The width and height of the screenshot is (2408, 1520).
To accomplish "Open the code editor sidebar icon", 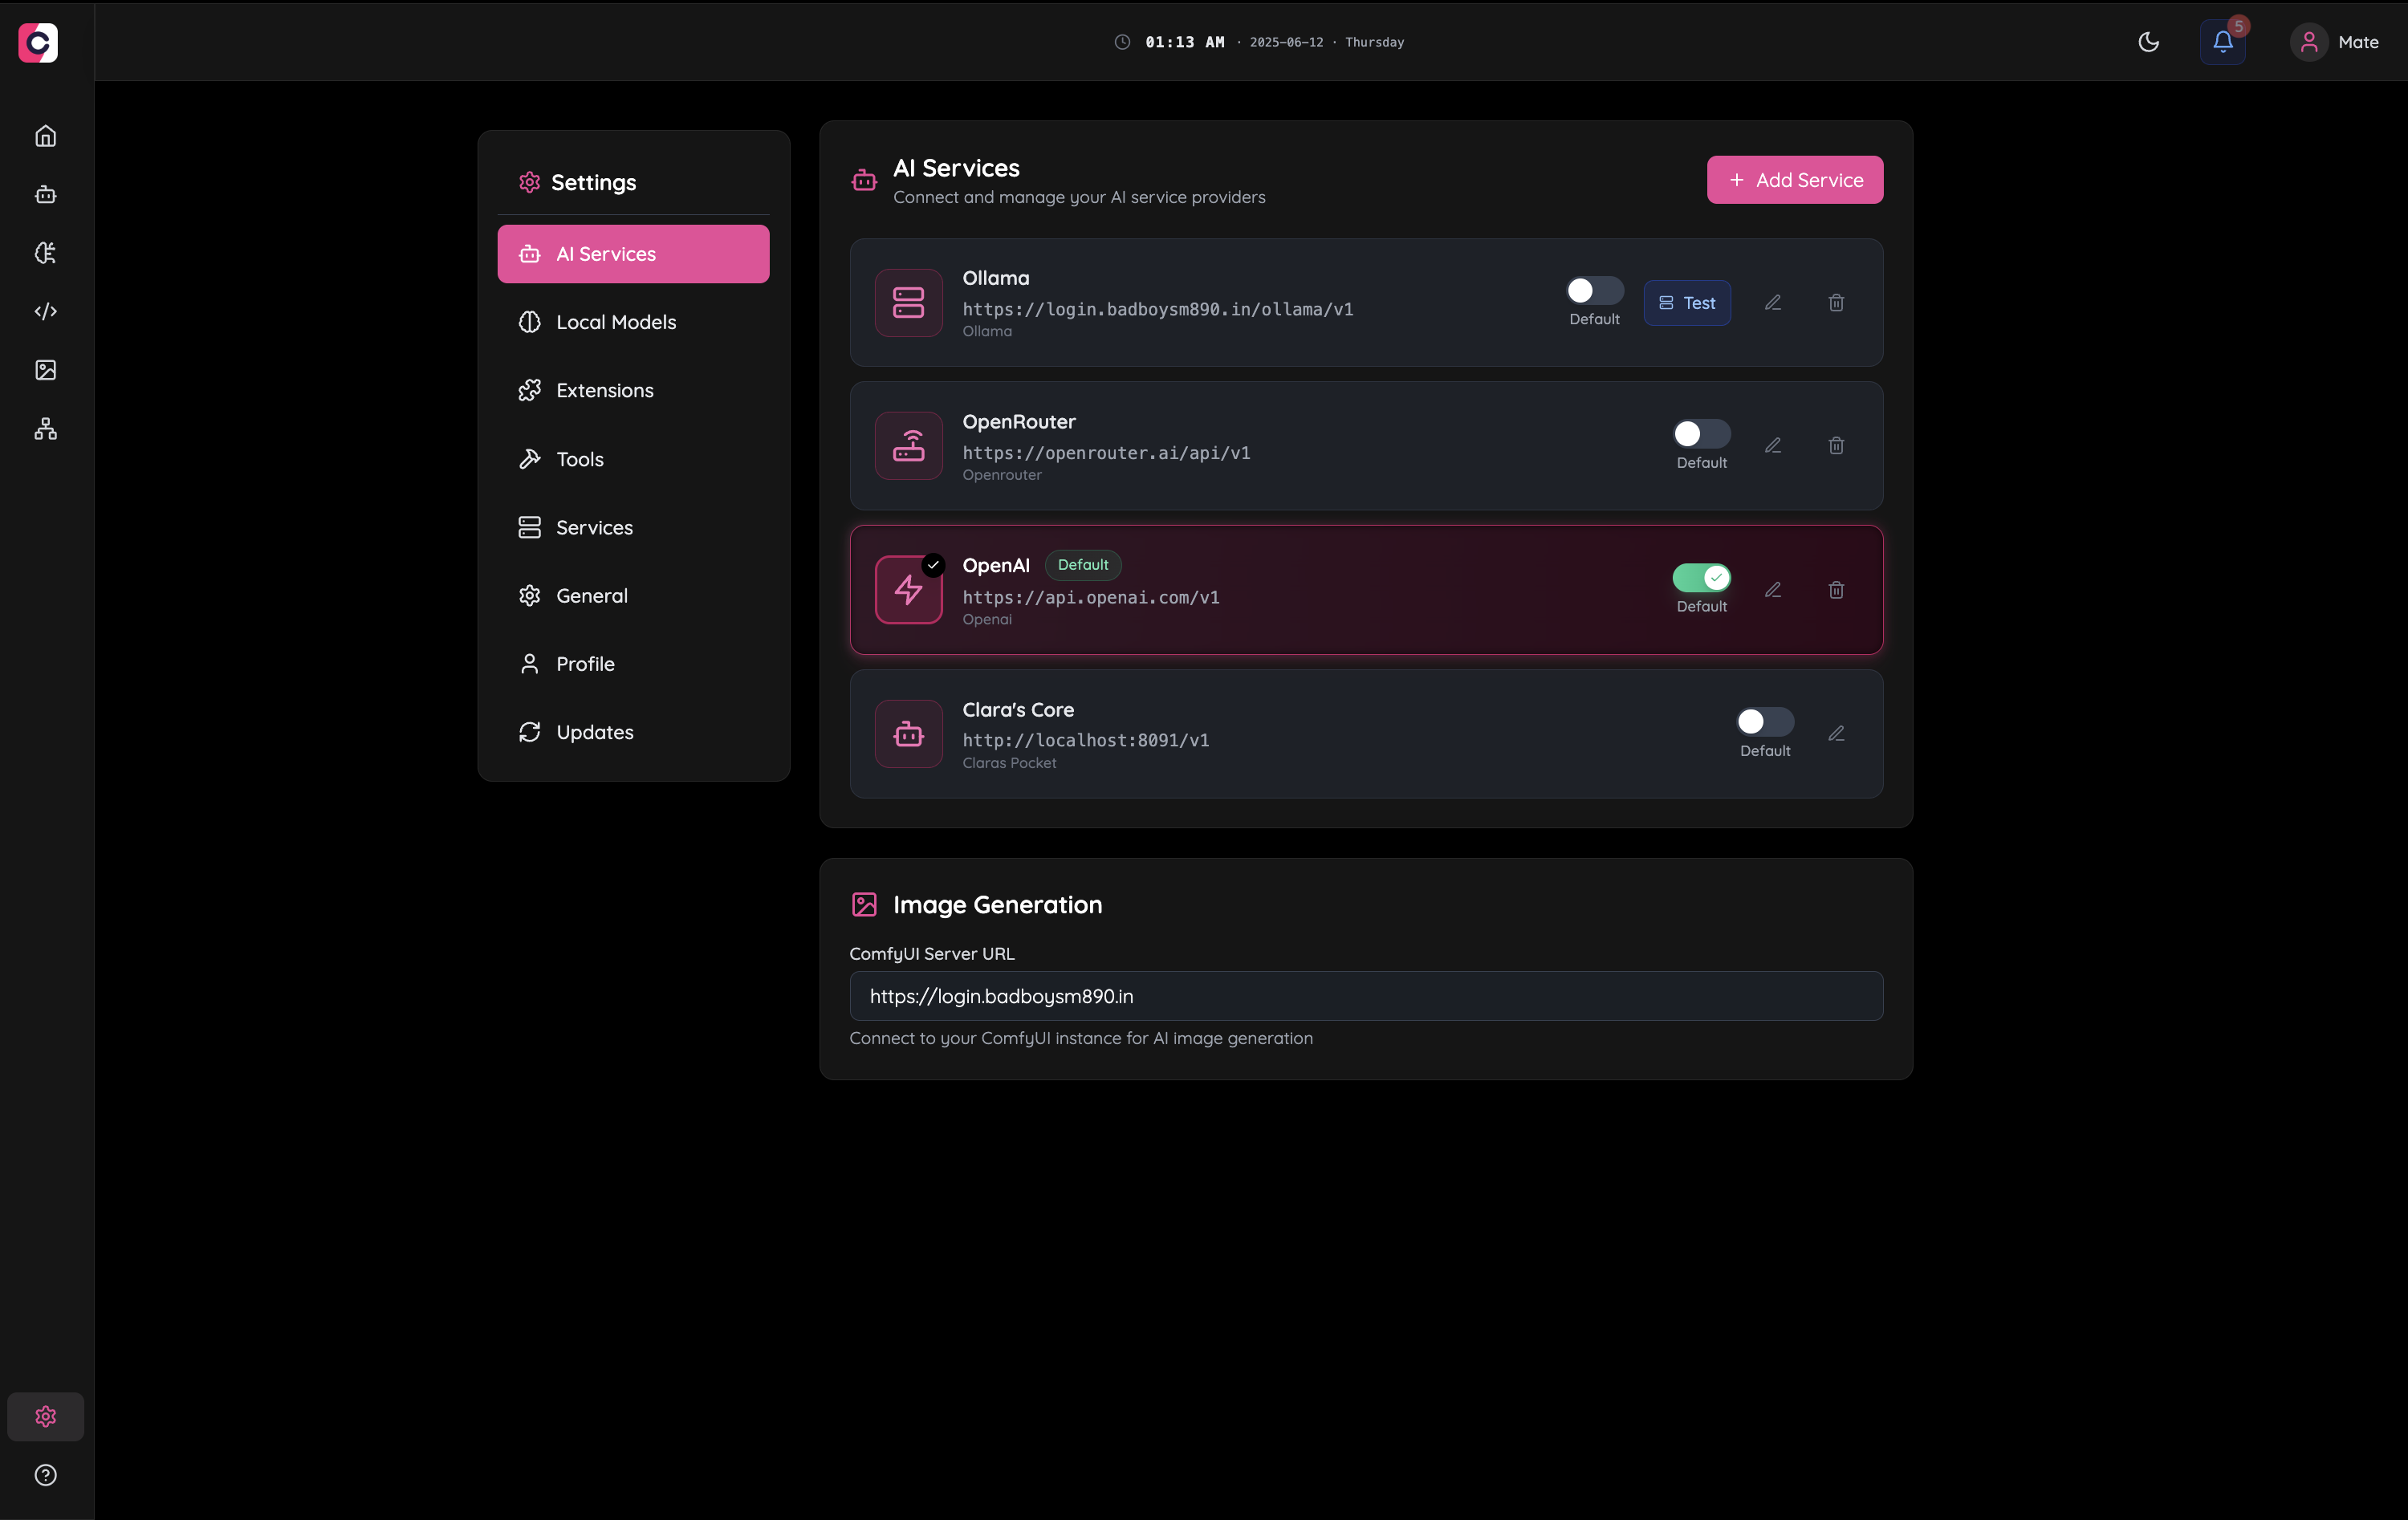I will point(45,311).
